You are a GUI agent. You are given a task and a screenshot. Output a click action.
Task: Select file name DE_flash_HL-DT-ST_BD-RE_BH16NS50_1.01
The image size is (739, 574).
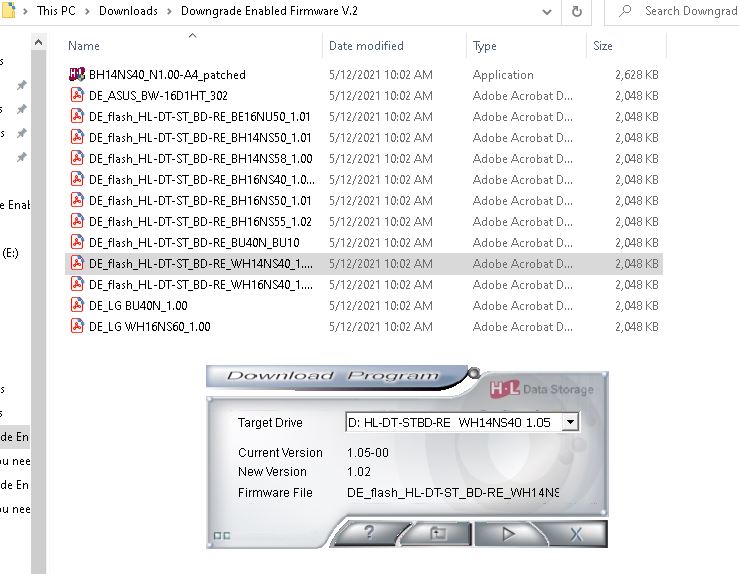(200, 200)
